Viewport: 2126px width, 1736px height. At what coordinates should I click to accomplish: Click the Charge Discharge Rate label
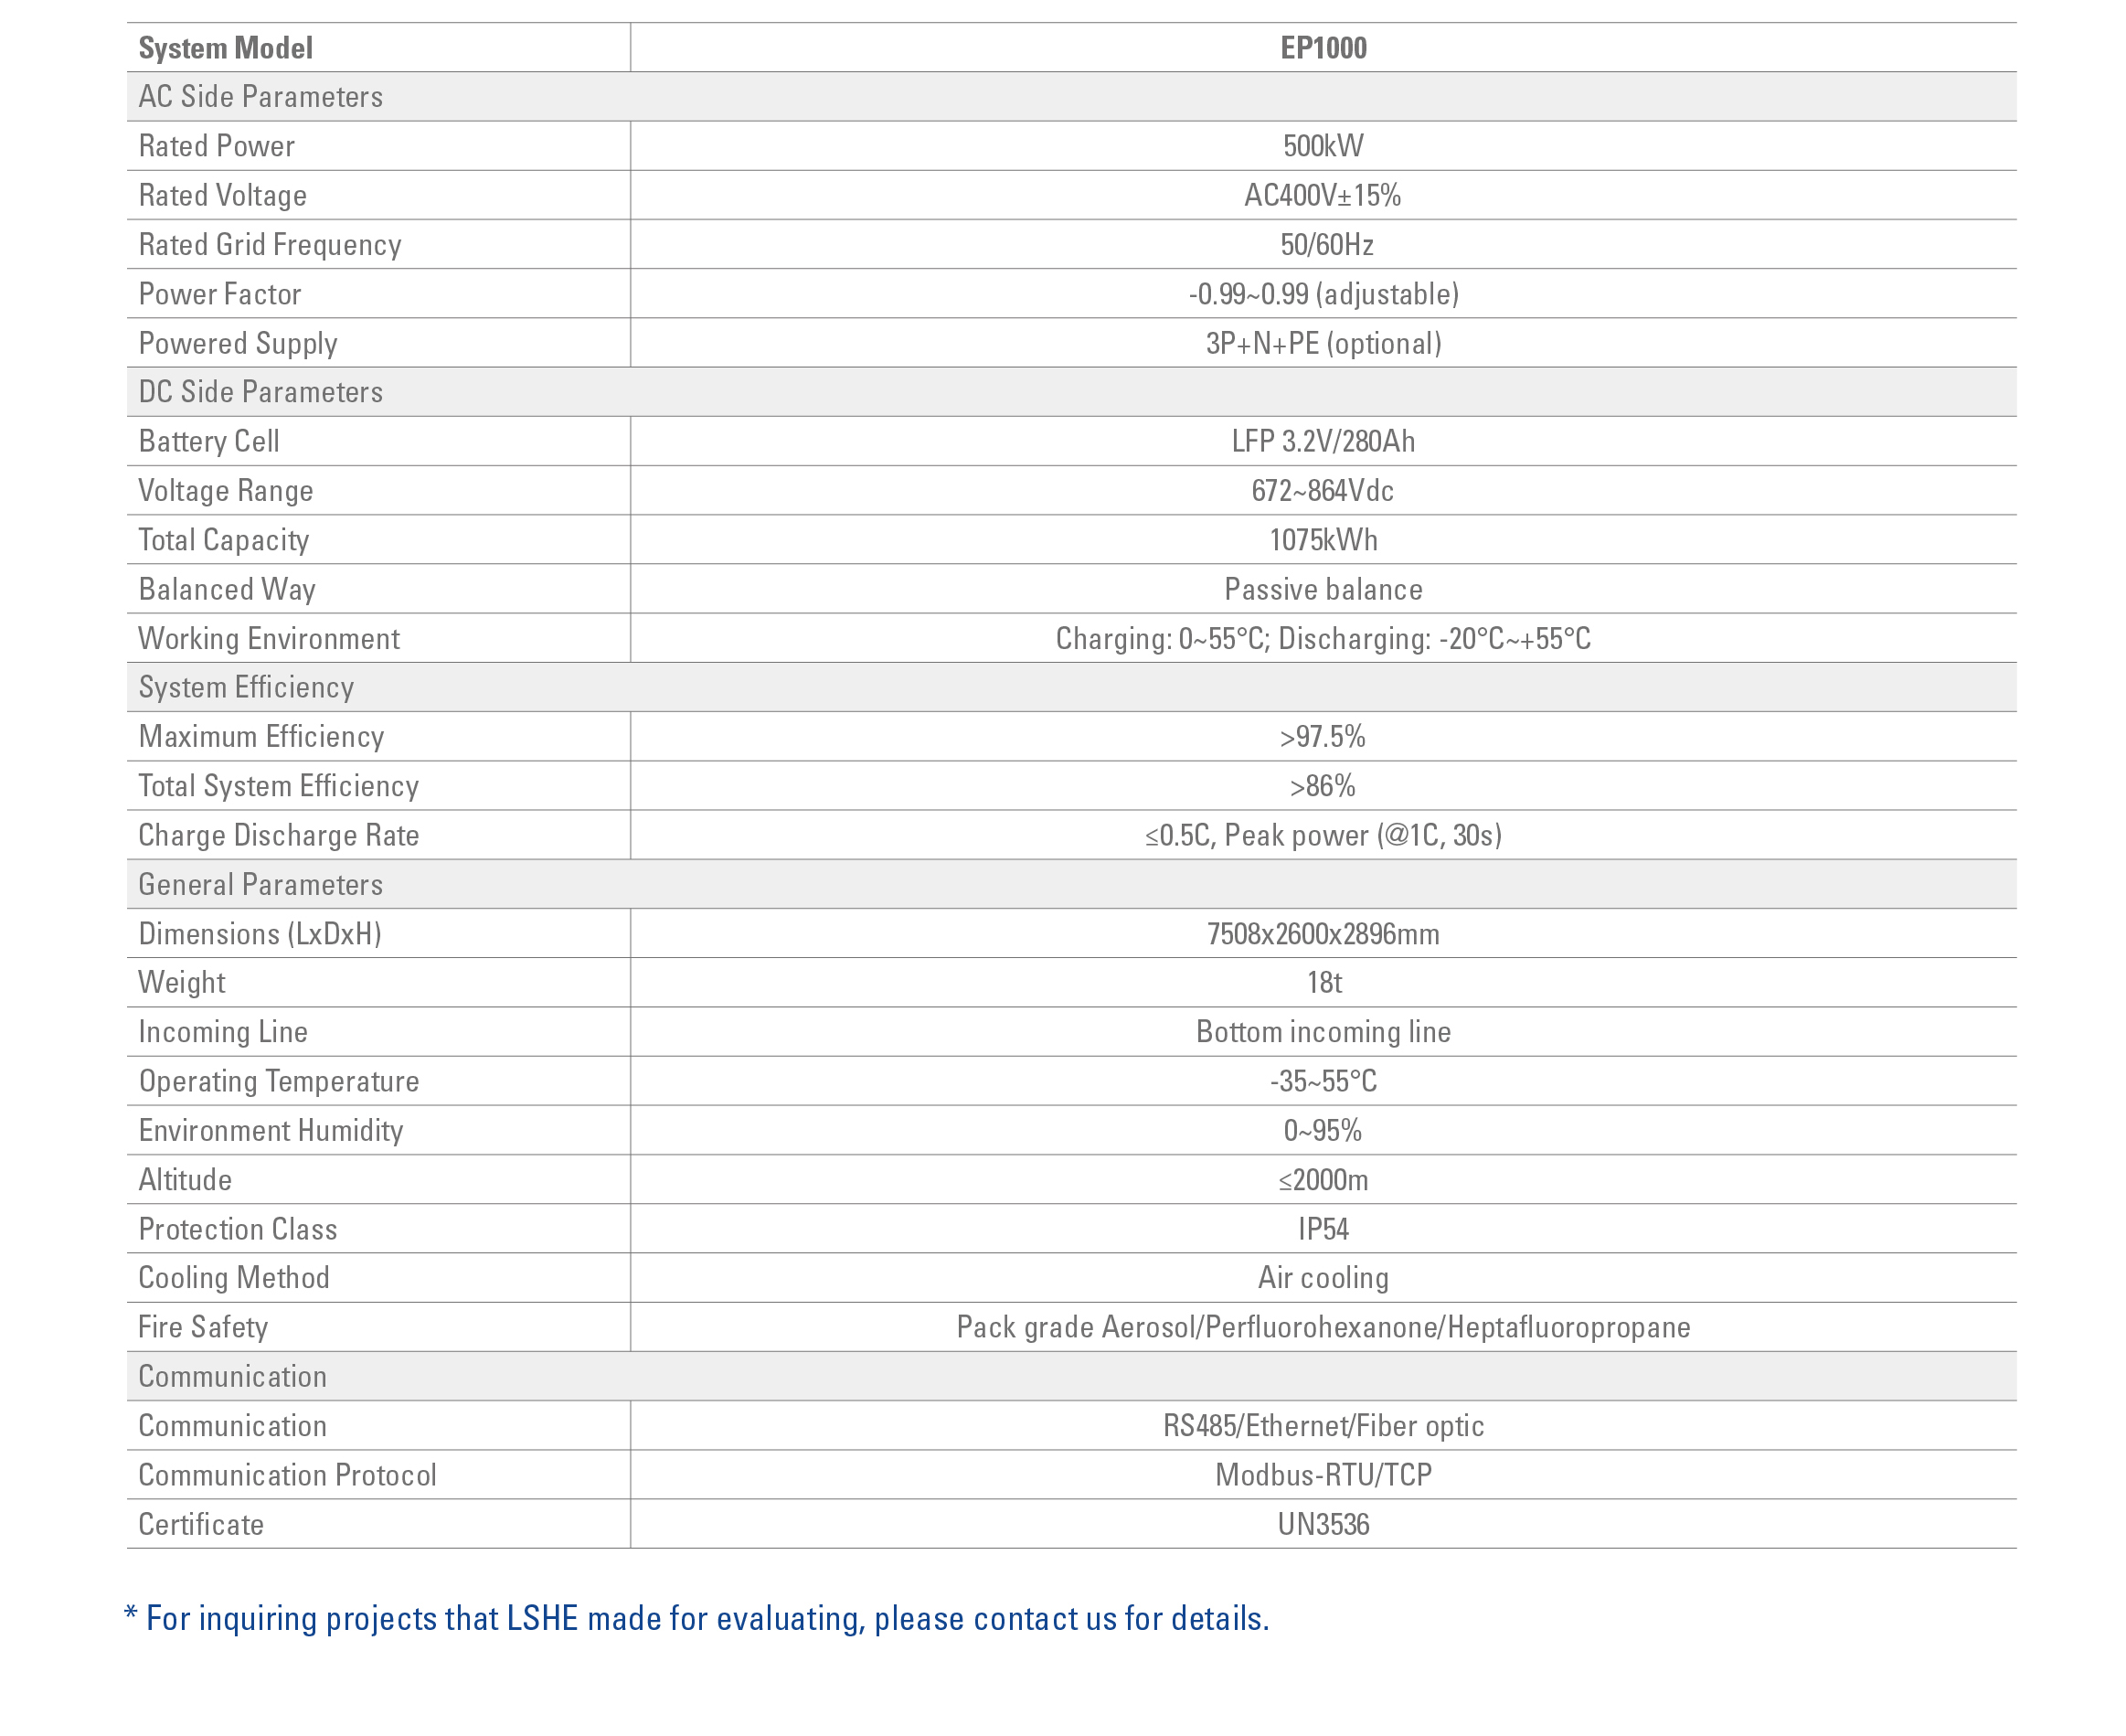278,835
